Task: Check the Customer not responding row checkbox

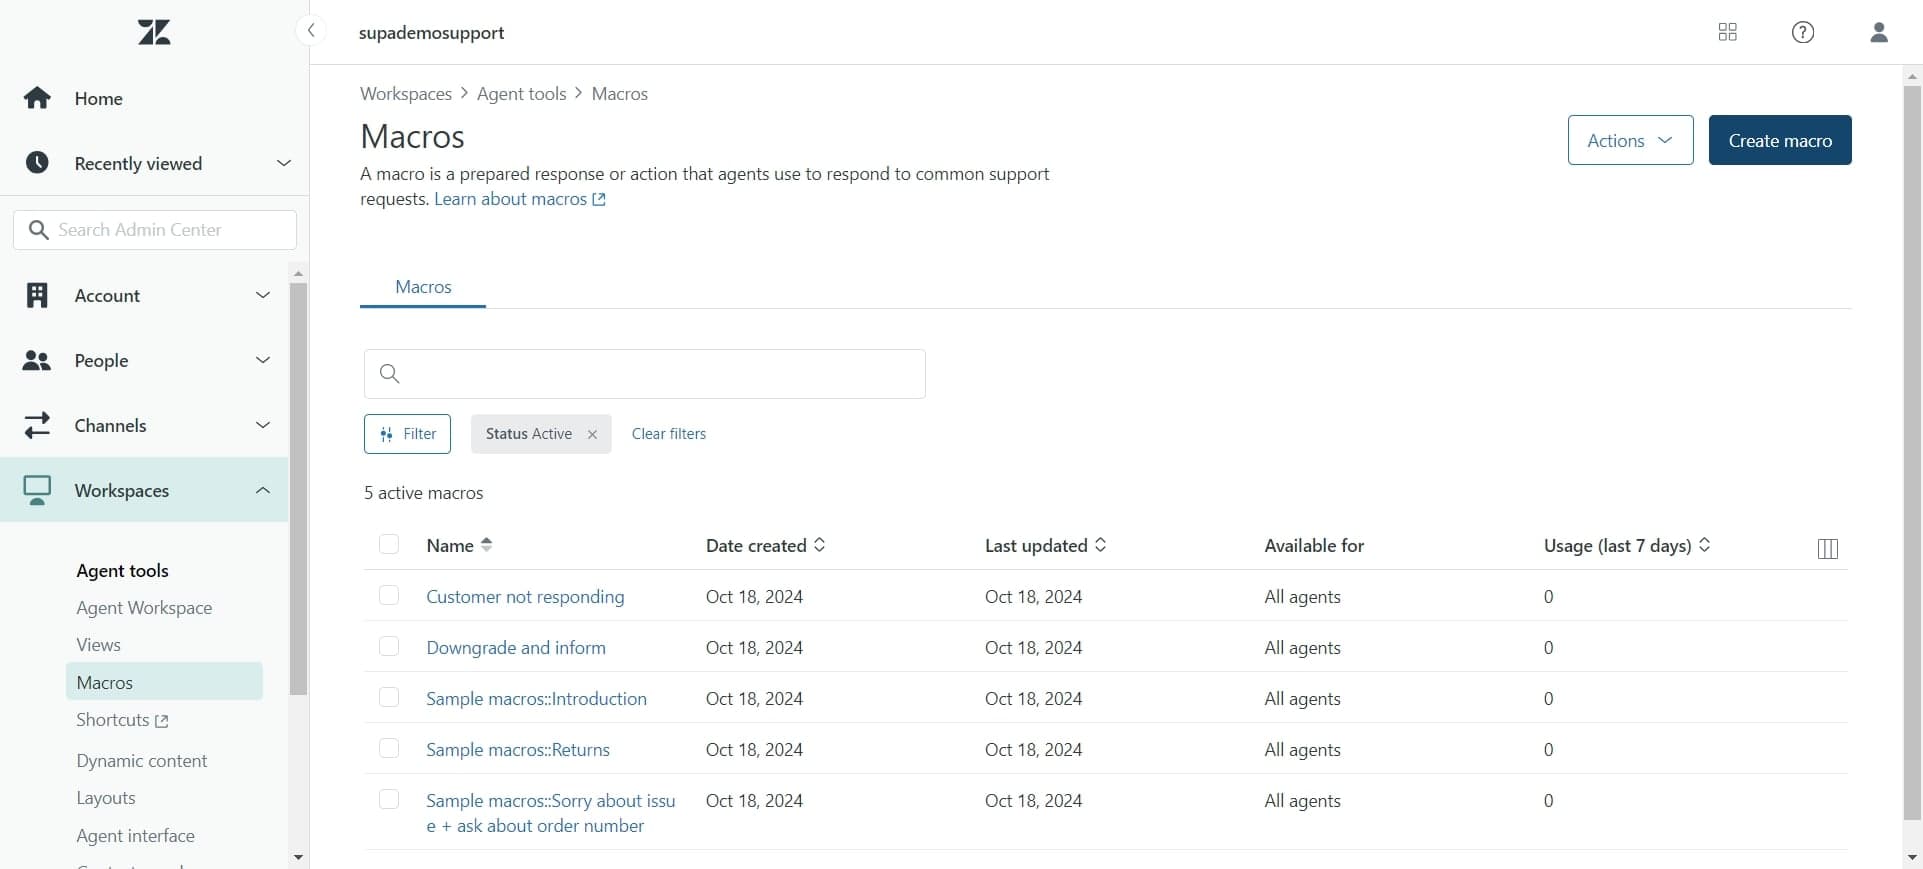Action: [389, 595]
